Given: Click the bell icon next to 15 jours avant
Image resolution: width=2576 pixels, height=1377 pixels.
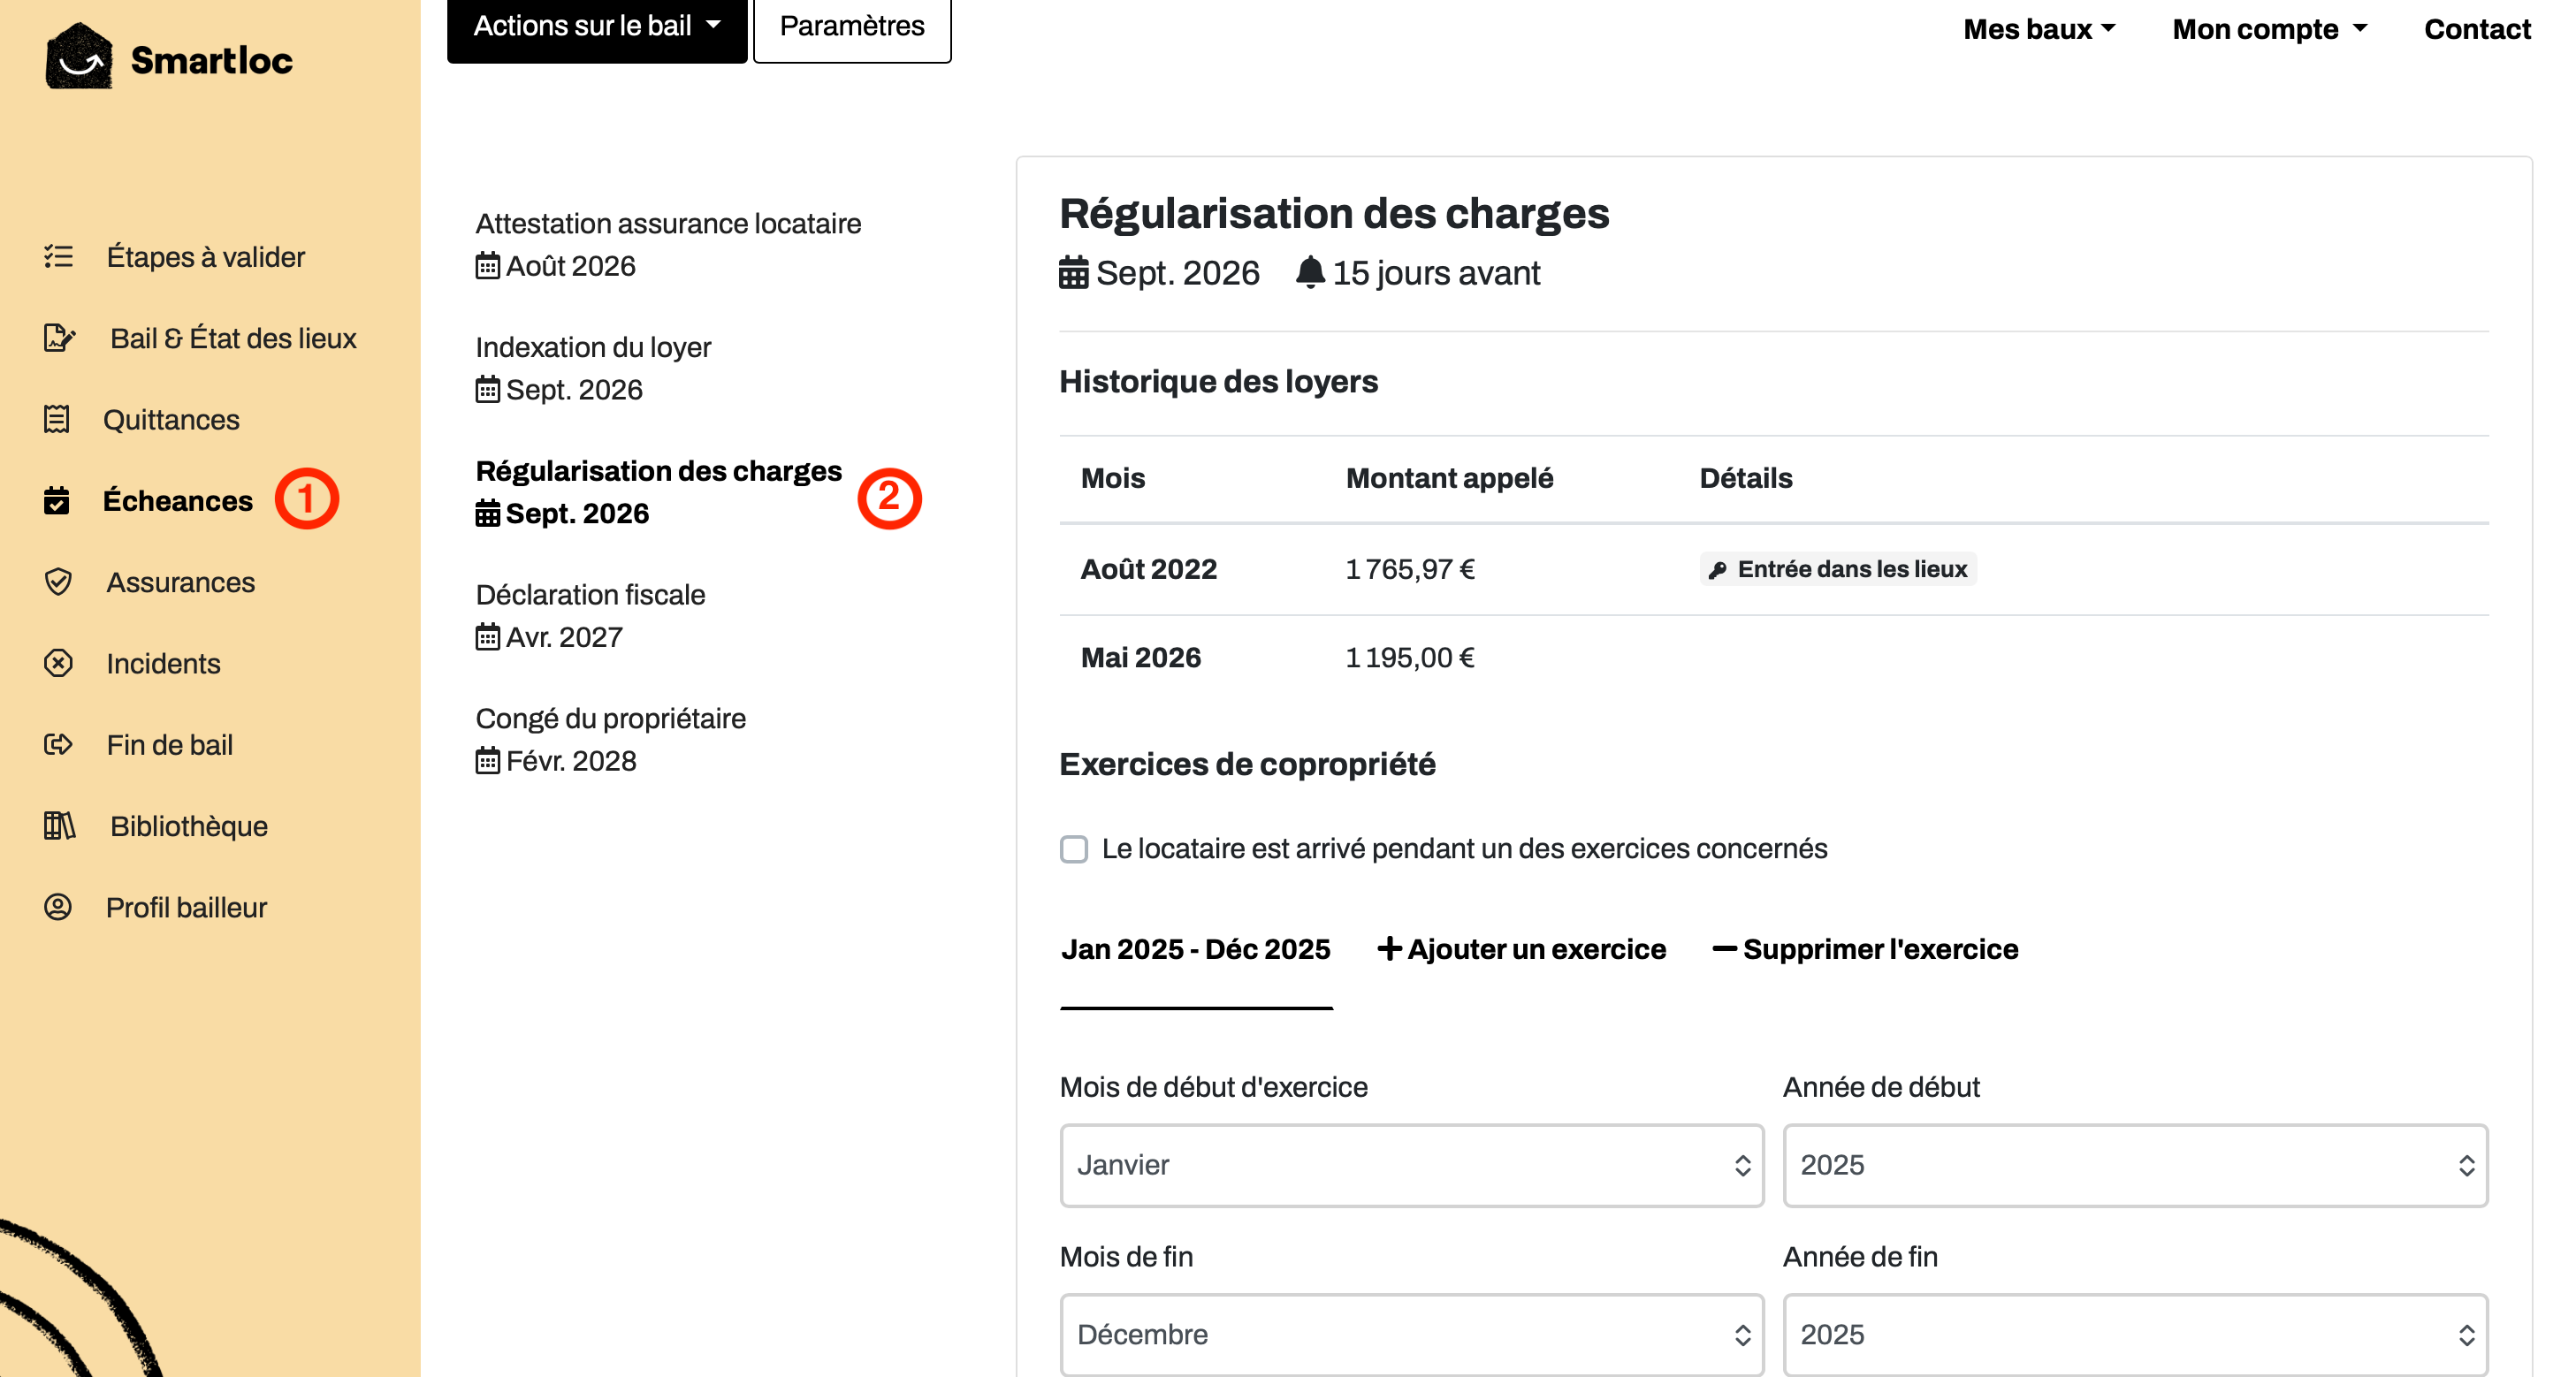Looking at the screenshot, I should coord(1310,272).
